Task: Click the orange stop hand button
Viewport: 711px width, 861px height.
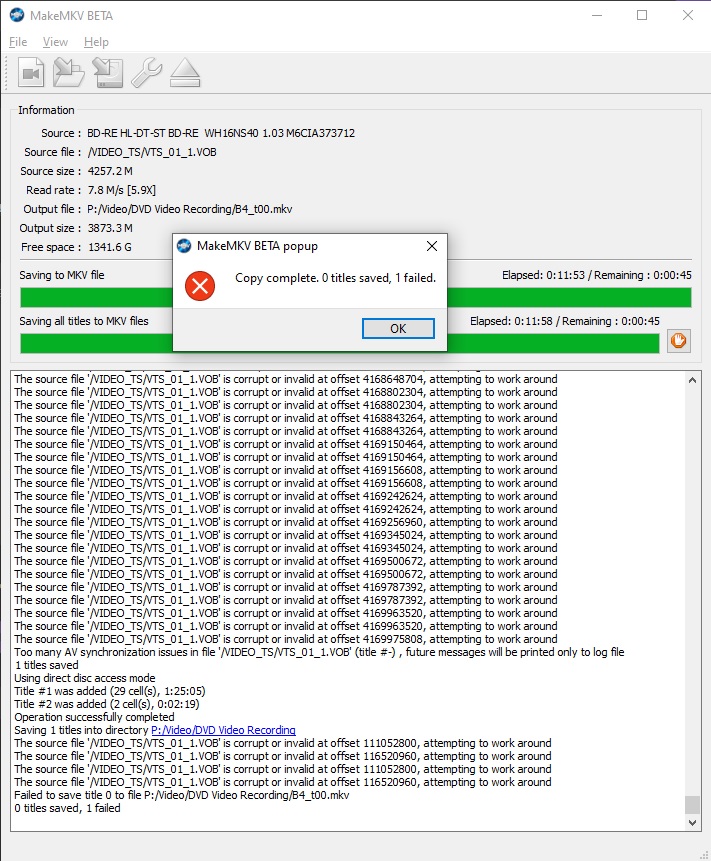Action: pyautogui.click(x=679, y=341)
